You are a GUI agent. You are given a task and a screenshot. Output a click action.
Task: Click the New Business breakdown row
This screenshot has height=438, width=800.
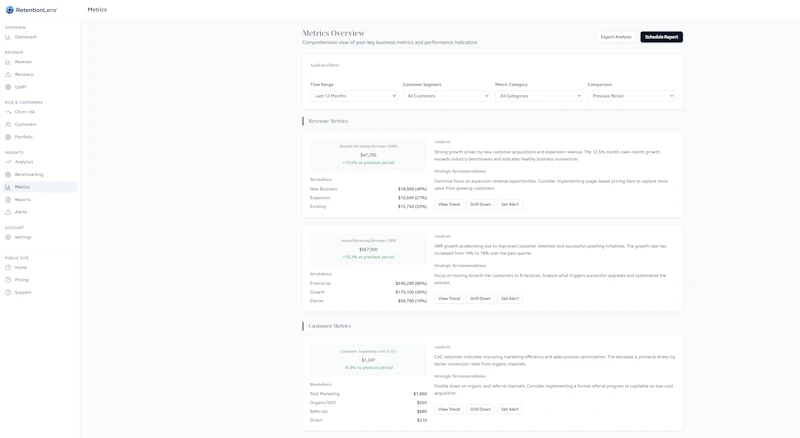tap(368, 189)
